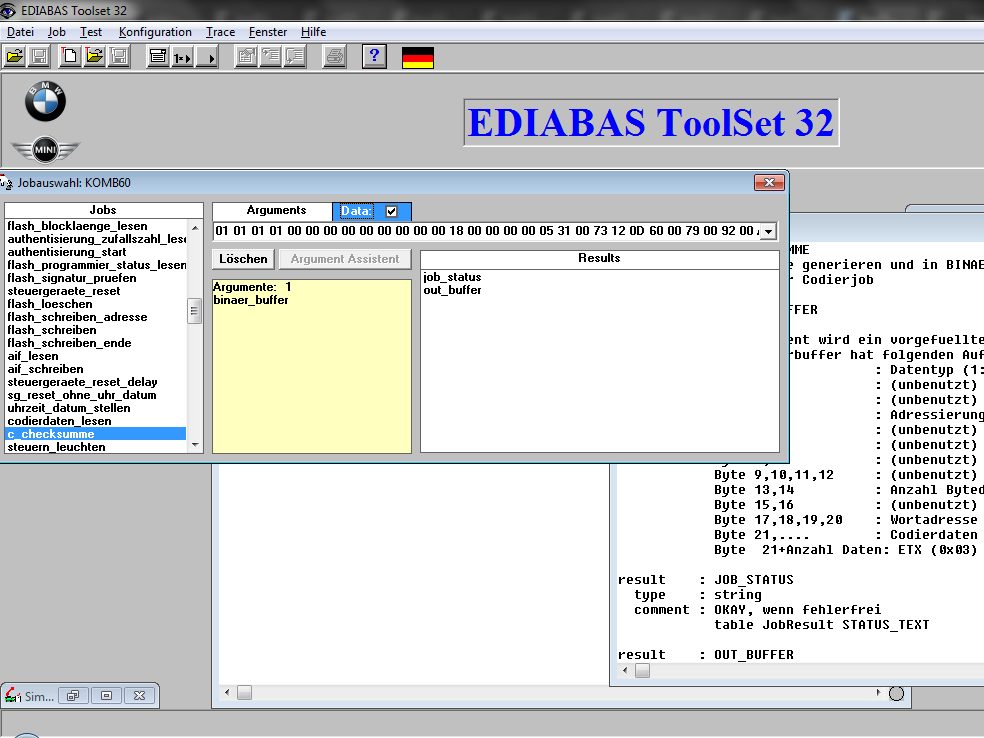Click the up arrow of Jobs list scrollbar

tap(195, 228)
